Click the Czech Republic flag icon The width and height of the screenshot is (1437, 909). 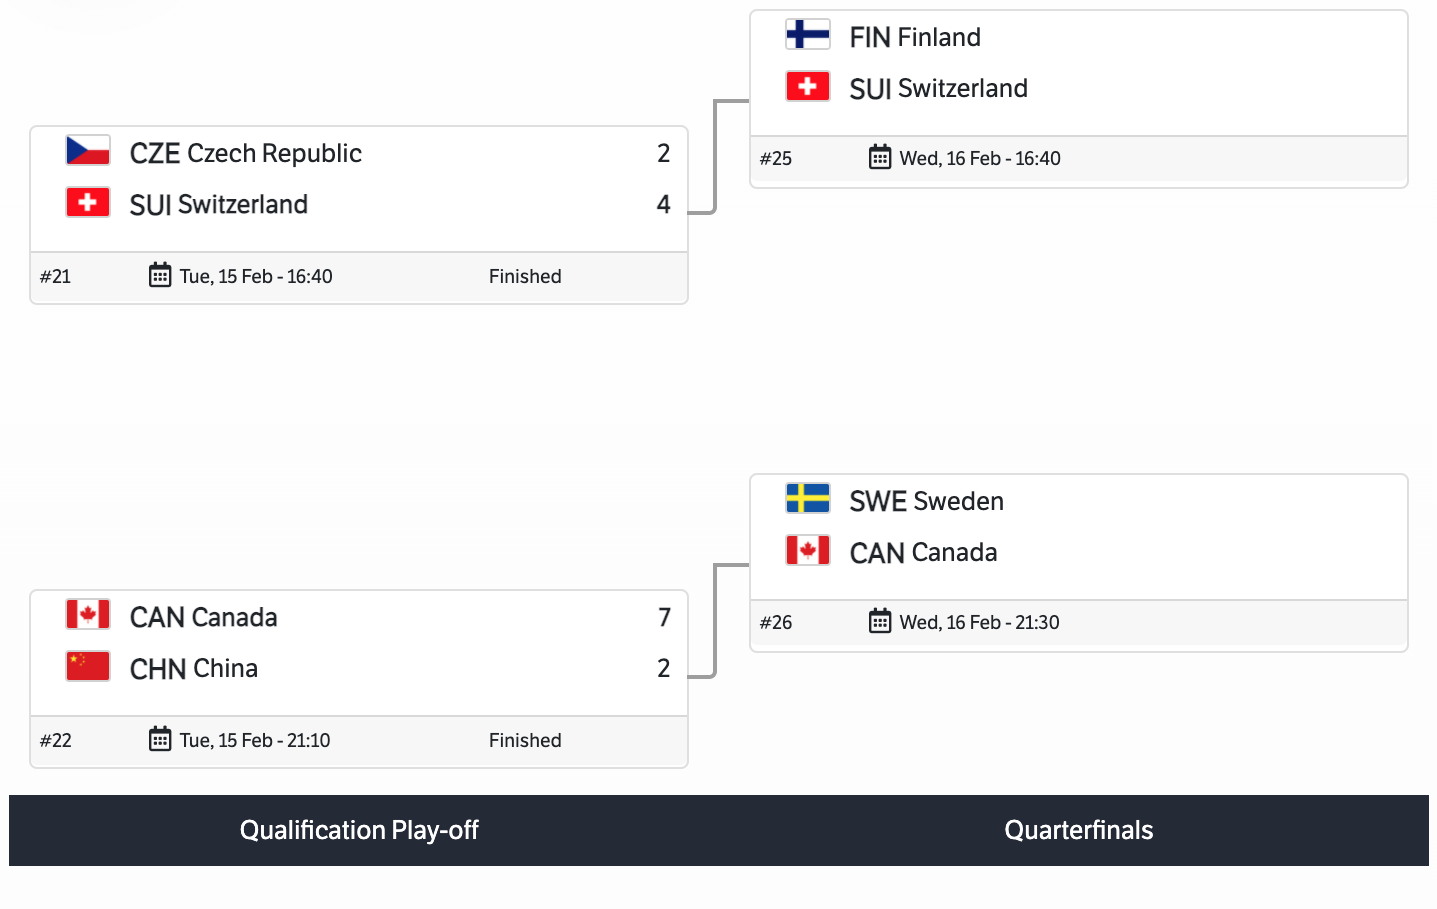pyautogui.click(x=88, y=151)
